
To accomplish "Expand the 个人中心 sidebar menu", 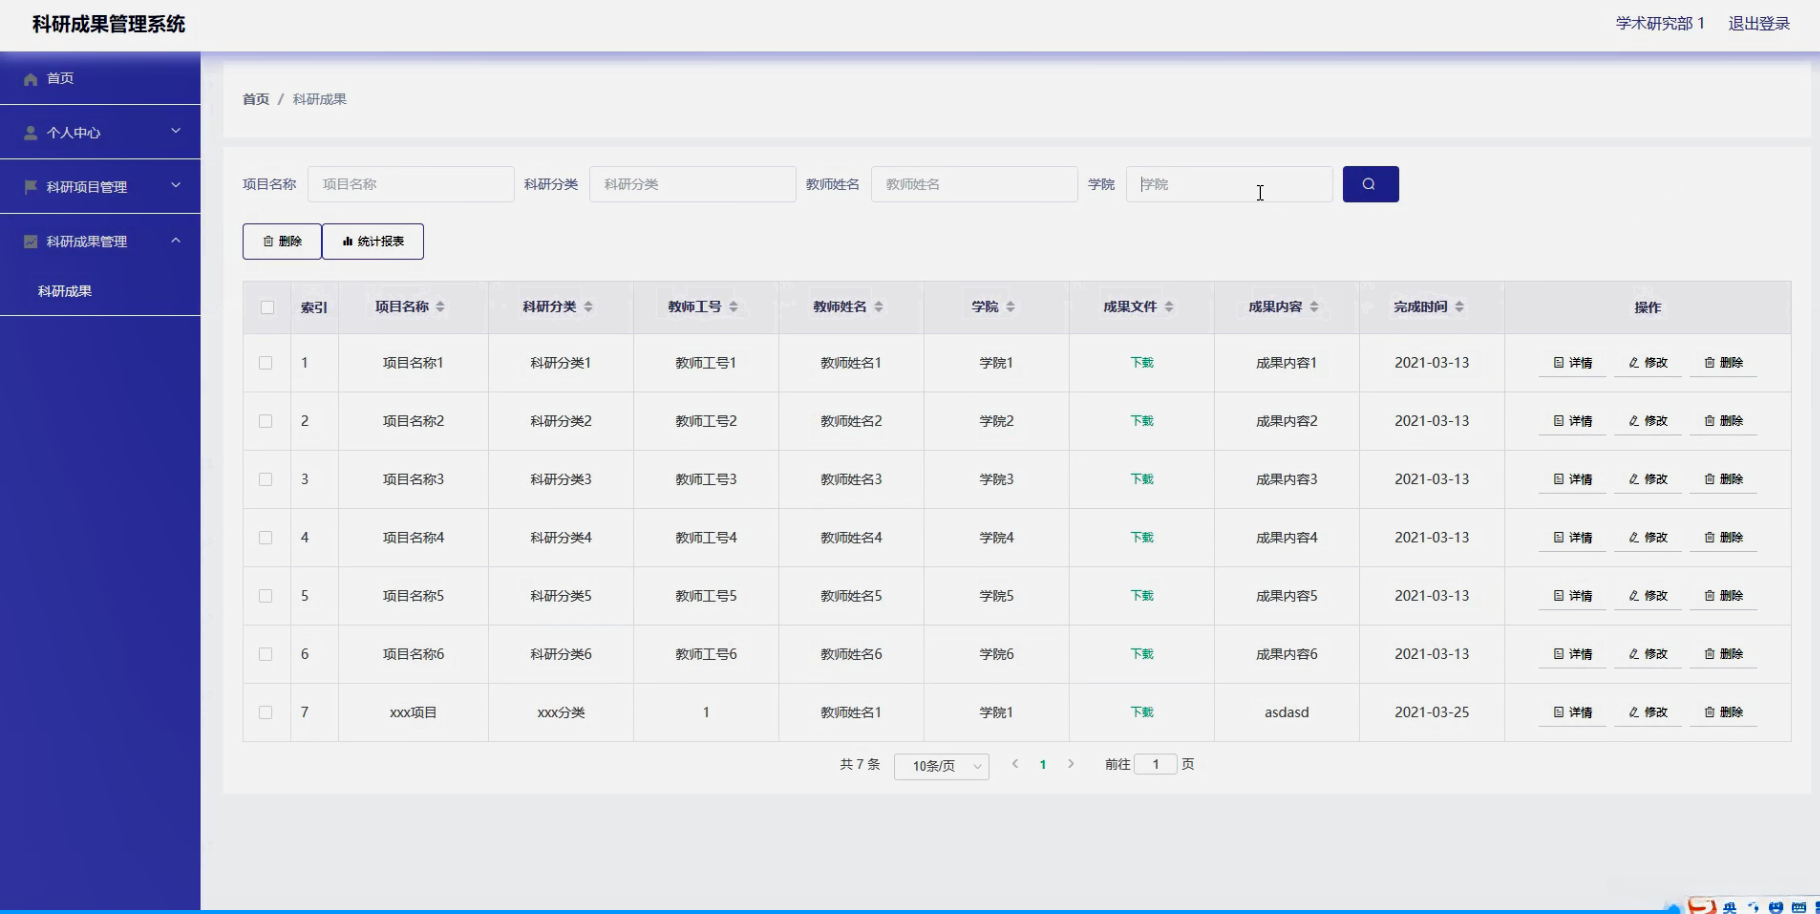I will (100, 132).
